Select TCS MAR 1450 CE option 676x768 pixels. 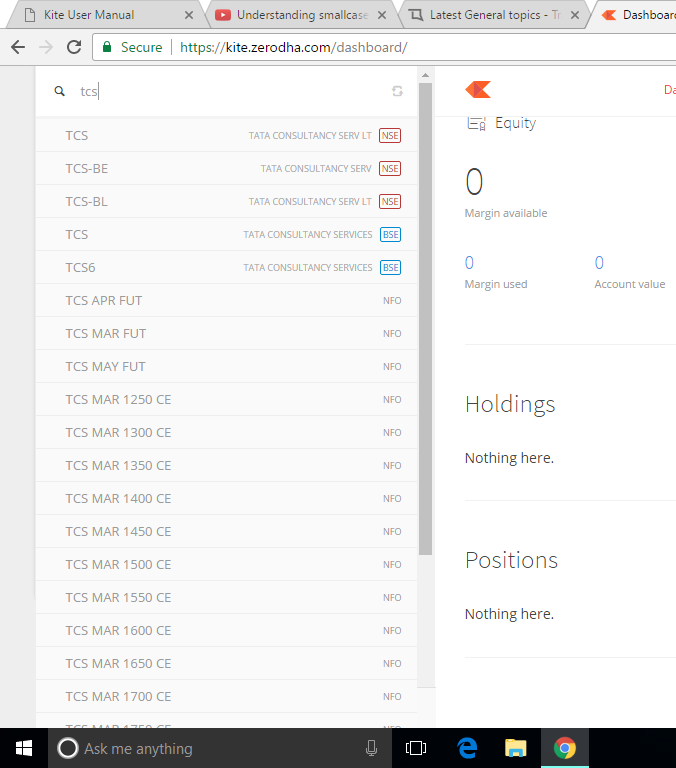[x=226, y=531]
